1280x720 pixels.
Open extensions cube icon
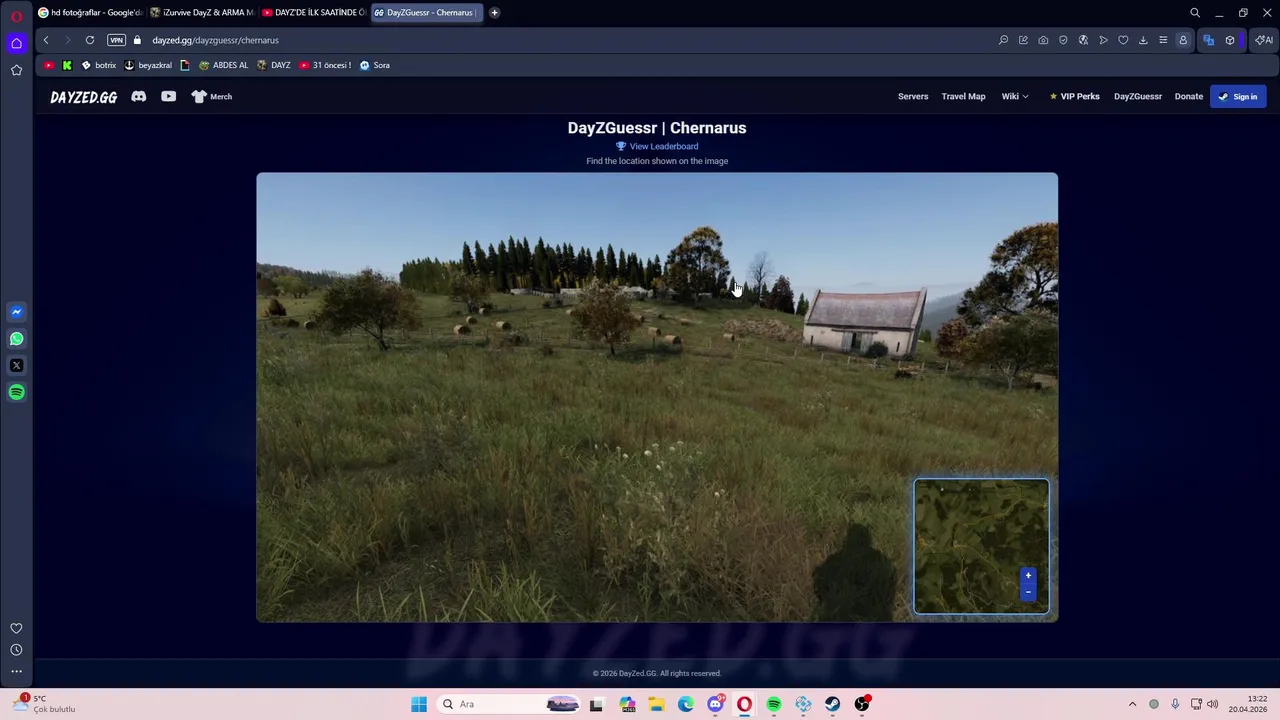[1230, 40]
